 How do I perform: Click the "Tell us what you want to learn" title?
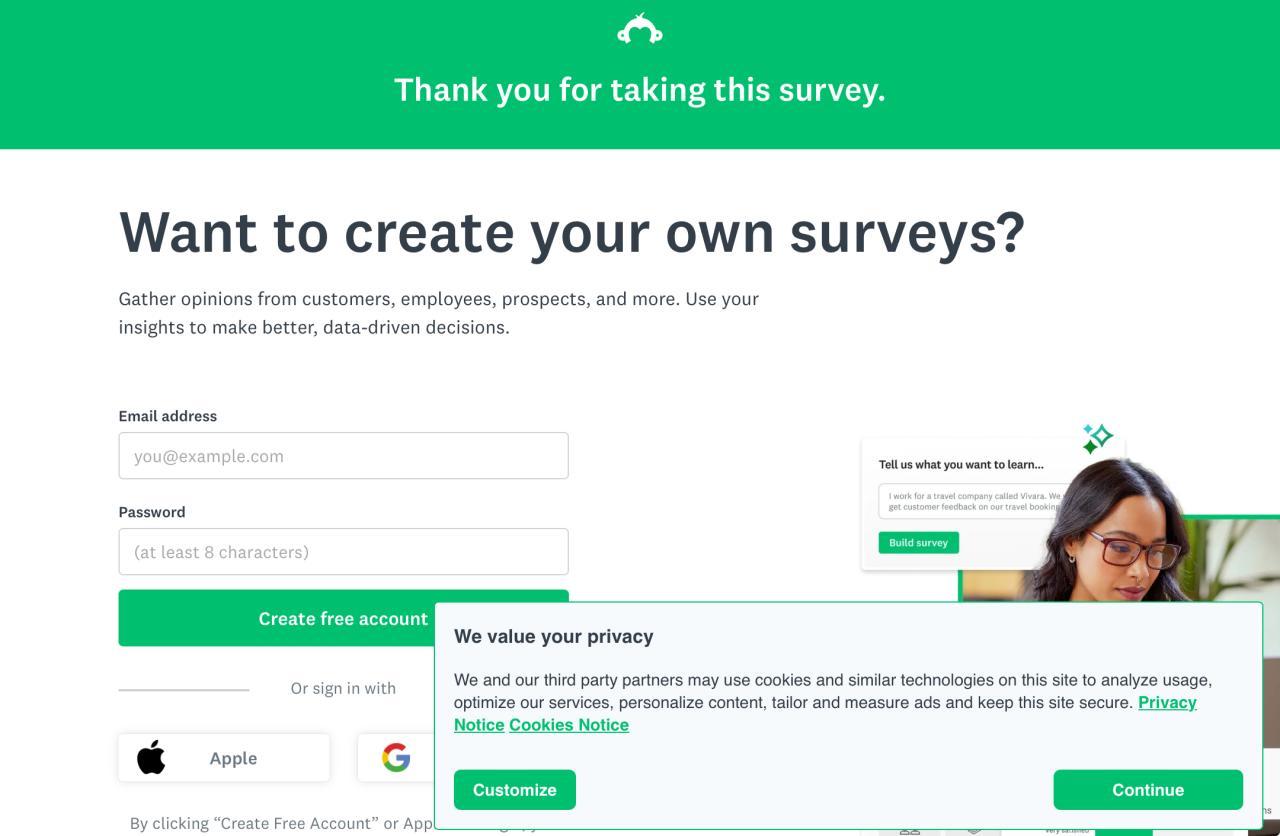(960, 464)
